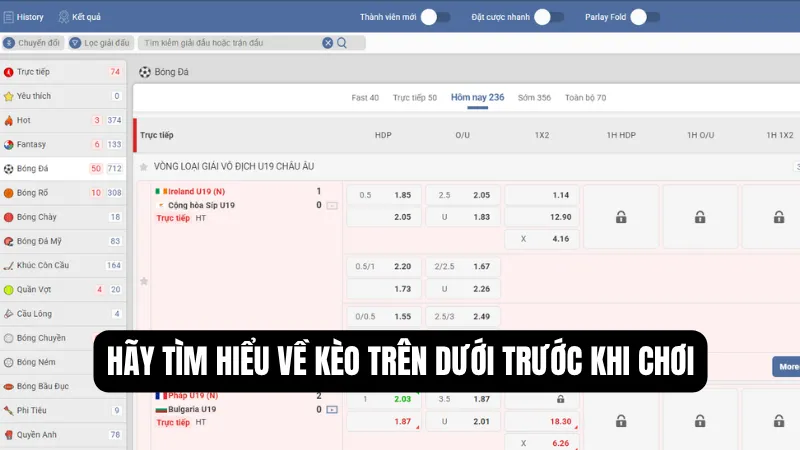Bet draw X at 4.16
This screenshot has width=800, height=450.
(x=542, y=239)
